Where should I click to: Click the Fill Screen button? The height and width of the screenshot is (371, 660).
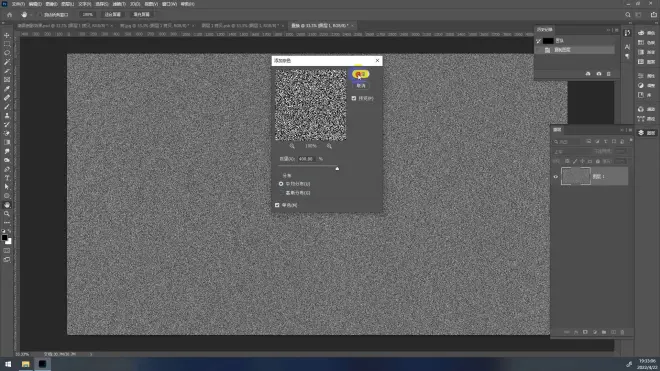(141, 15)
